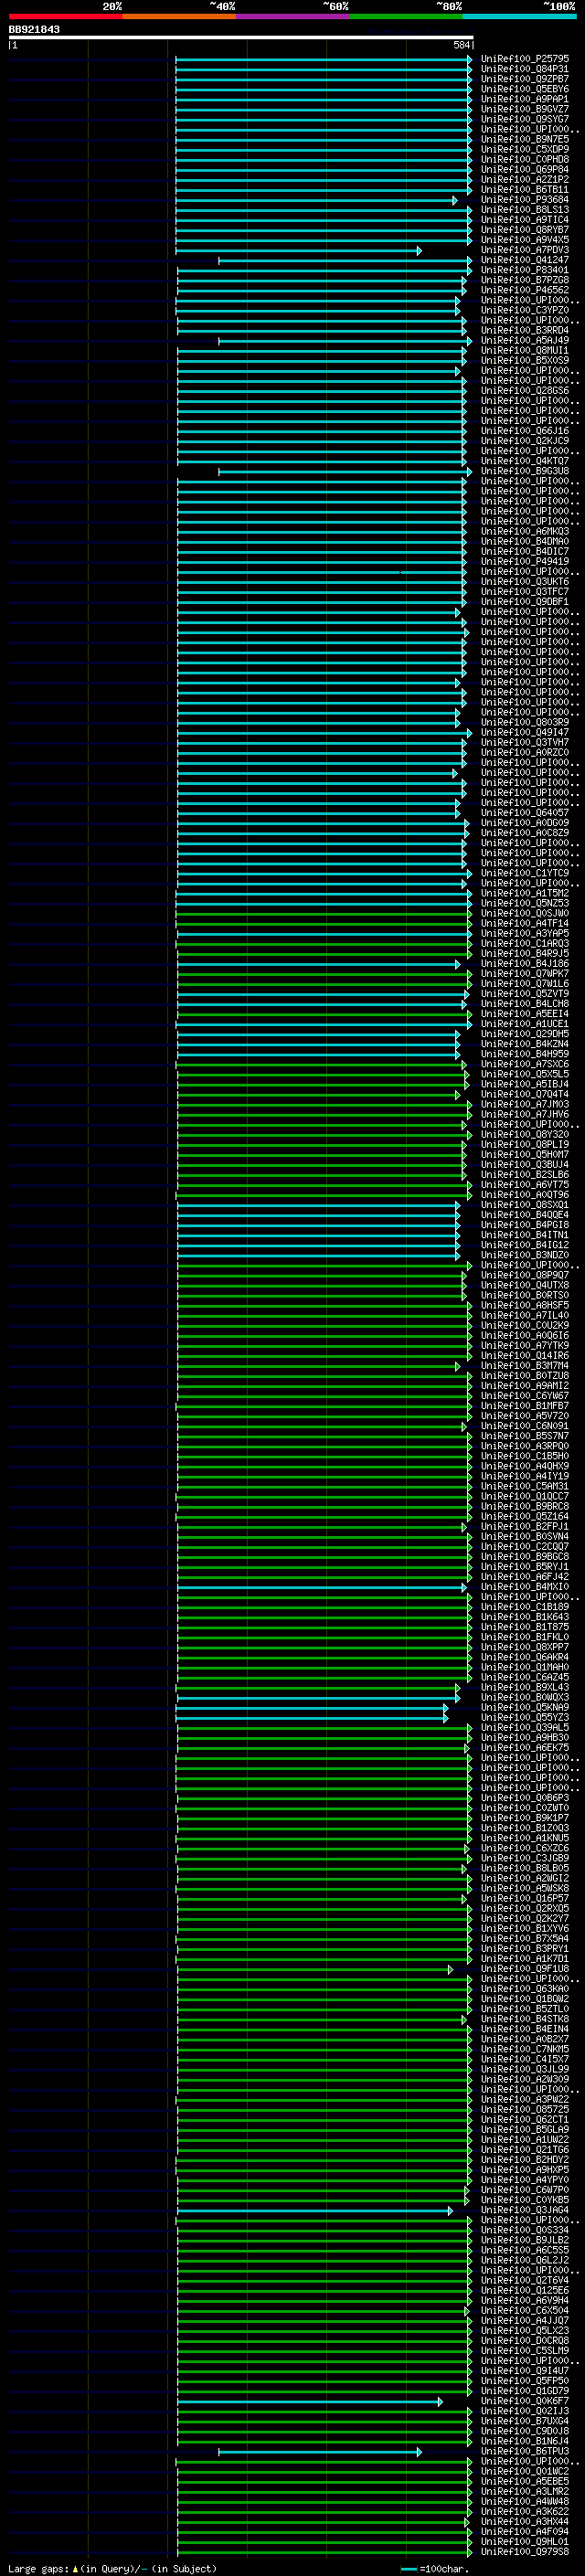The width and height of the screenshot is (585, 2576).
Task: Click the white query sequence bar
Action: click(241, 38)
